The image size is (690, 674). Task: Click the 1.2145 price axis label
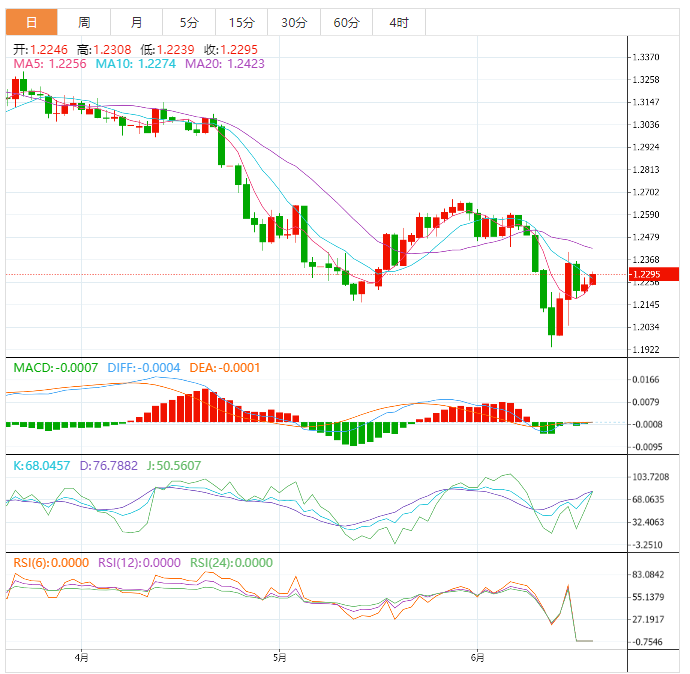pyautogui.click(x=646, y=304)
